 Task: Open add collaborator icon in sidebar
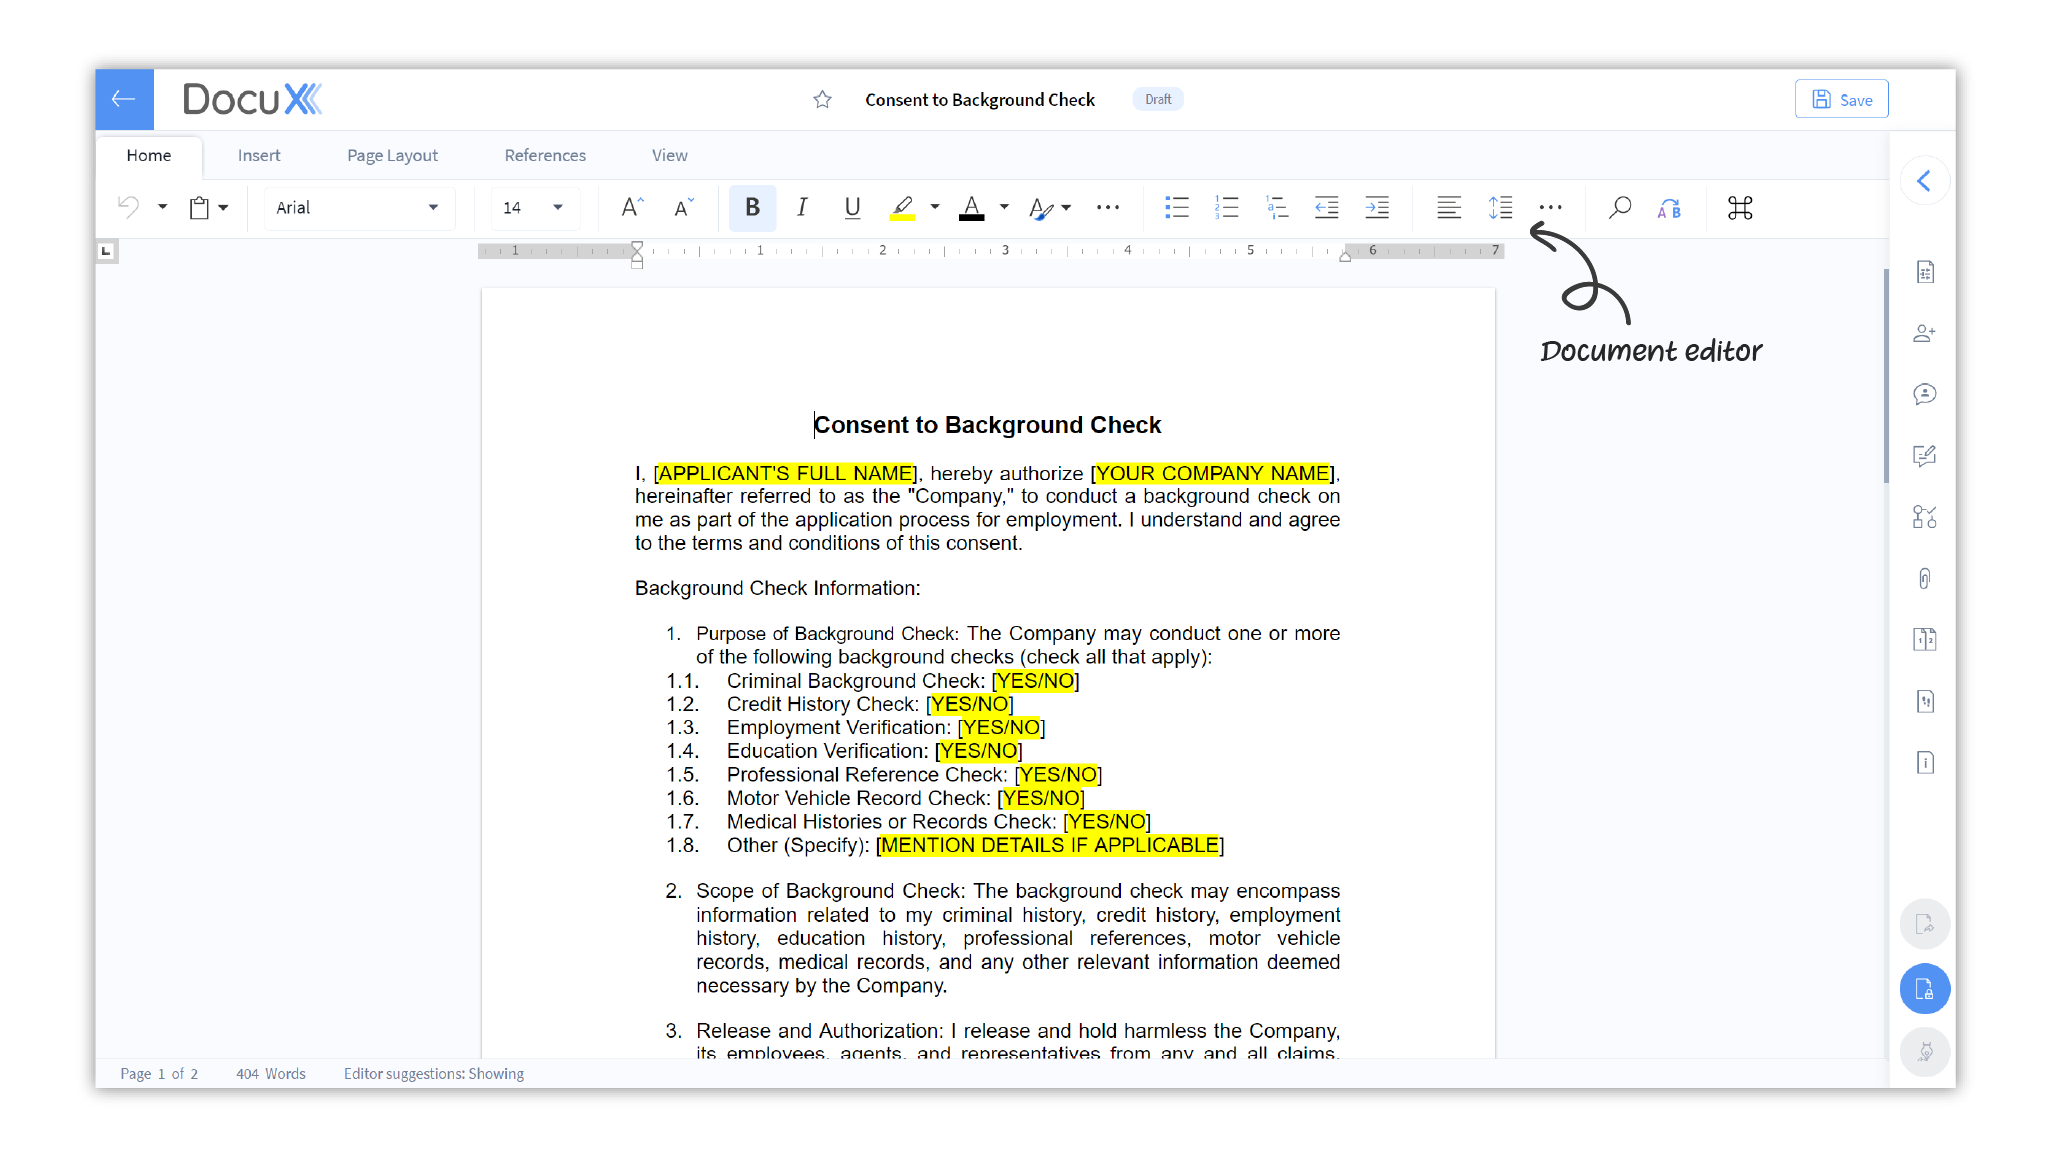tap(1925, 333)
